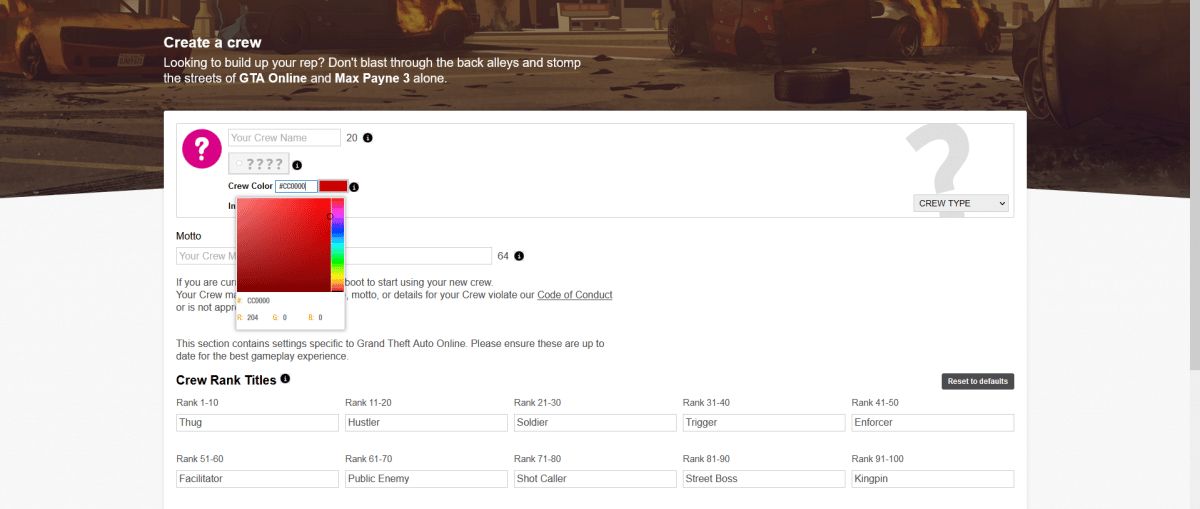Image resolution: width=1200 pixels, height=509 pixels.
Task: Click the pink question mark crew emblem
Action: (x=201, y=149)
